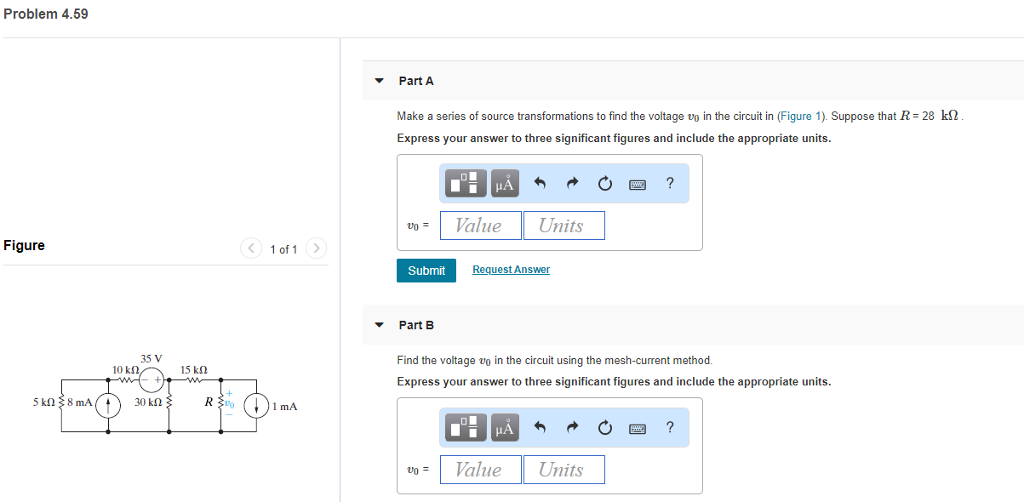Go to next figure arrow
The width and height of the screenshot is (1024, 502).
316,248
